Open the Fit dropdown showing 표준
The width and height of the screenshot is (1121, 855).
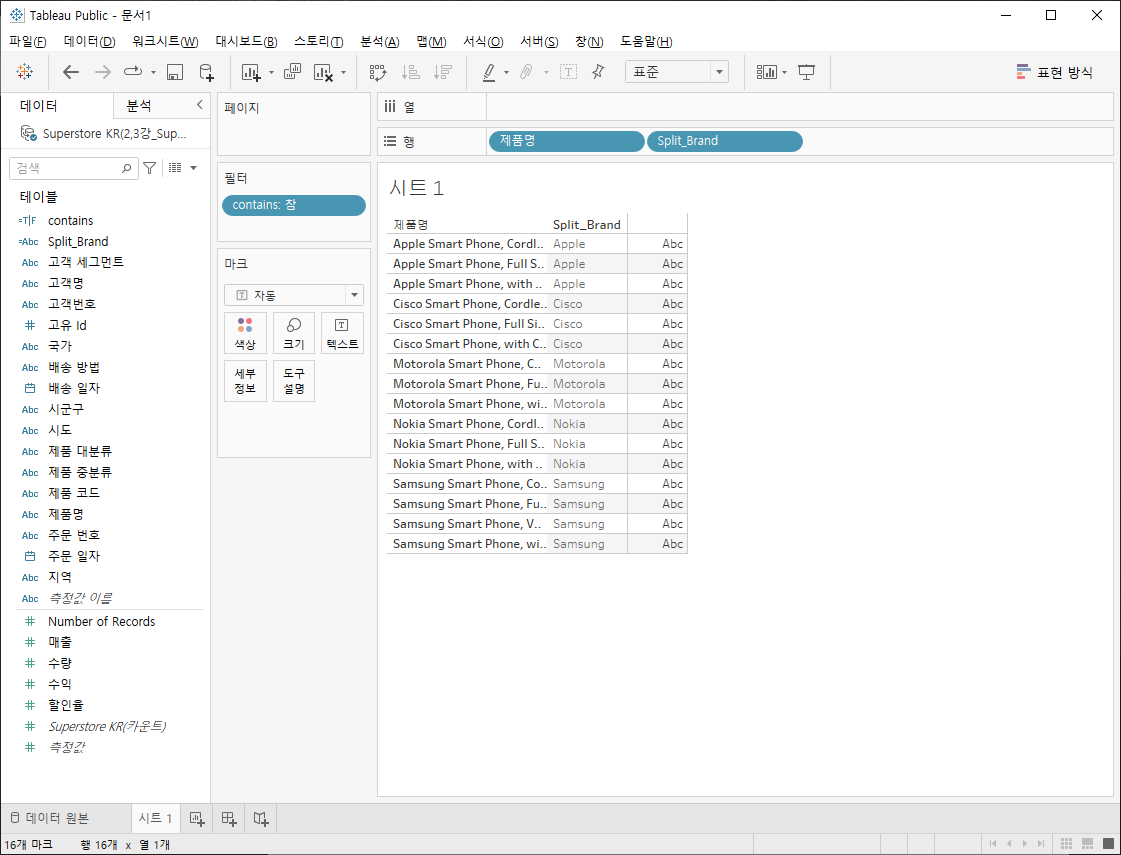[676, 71]
